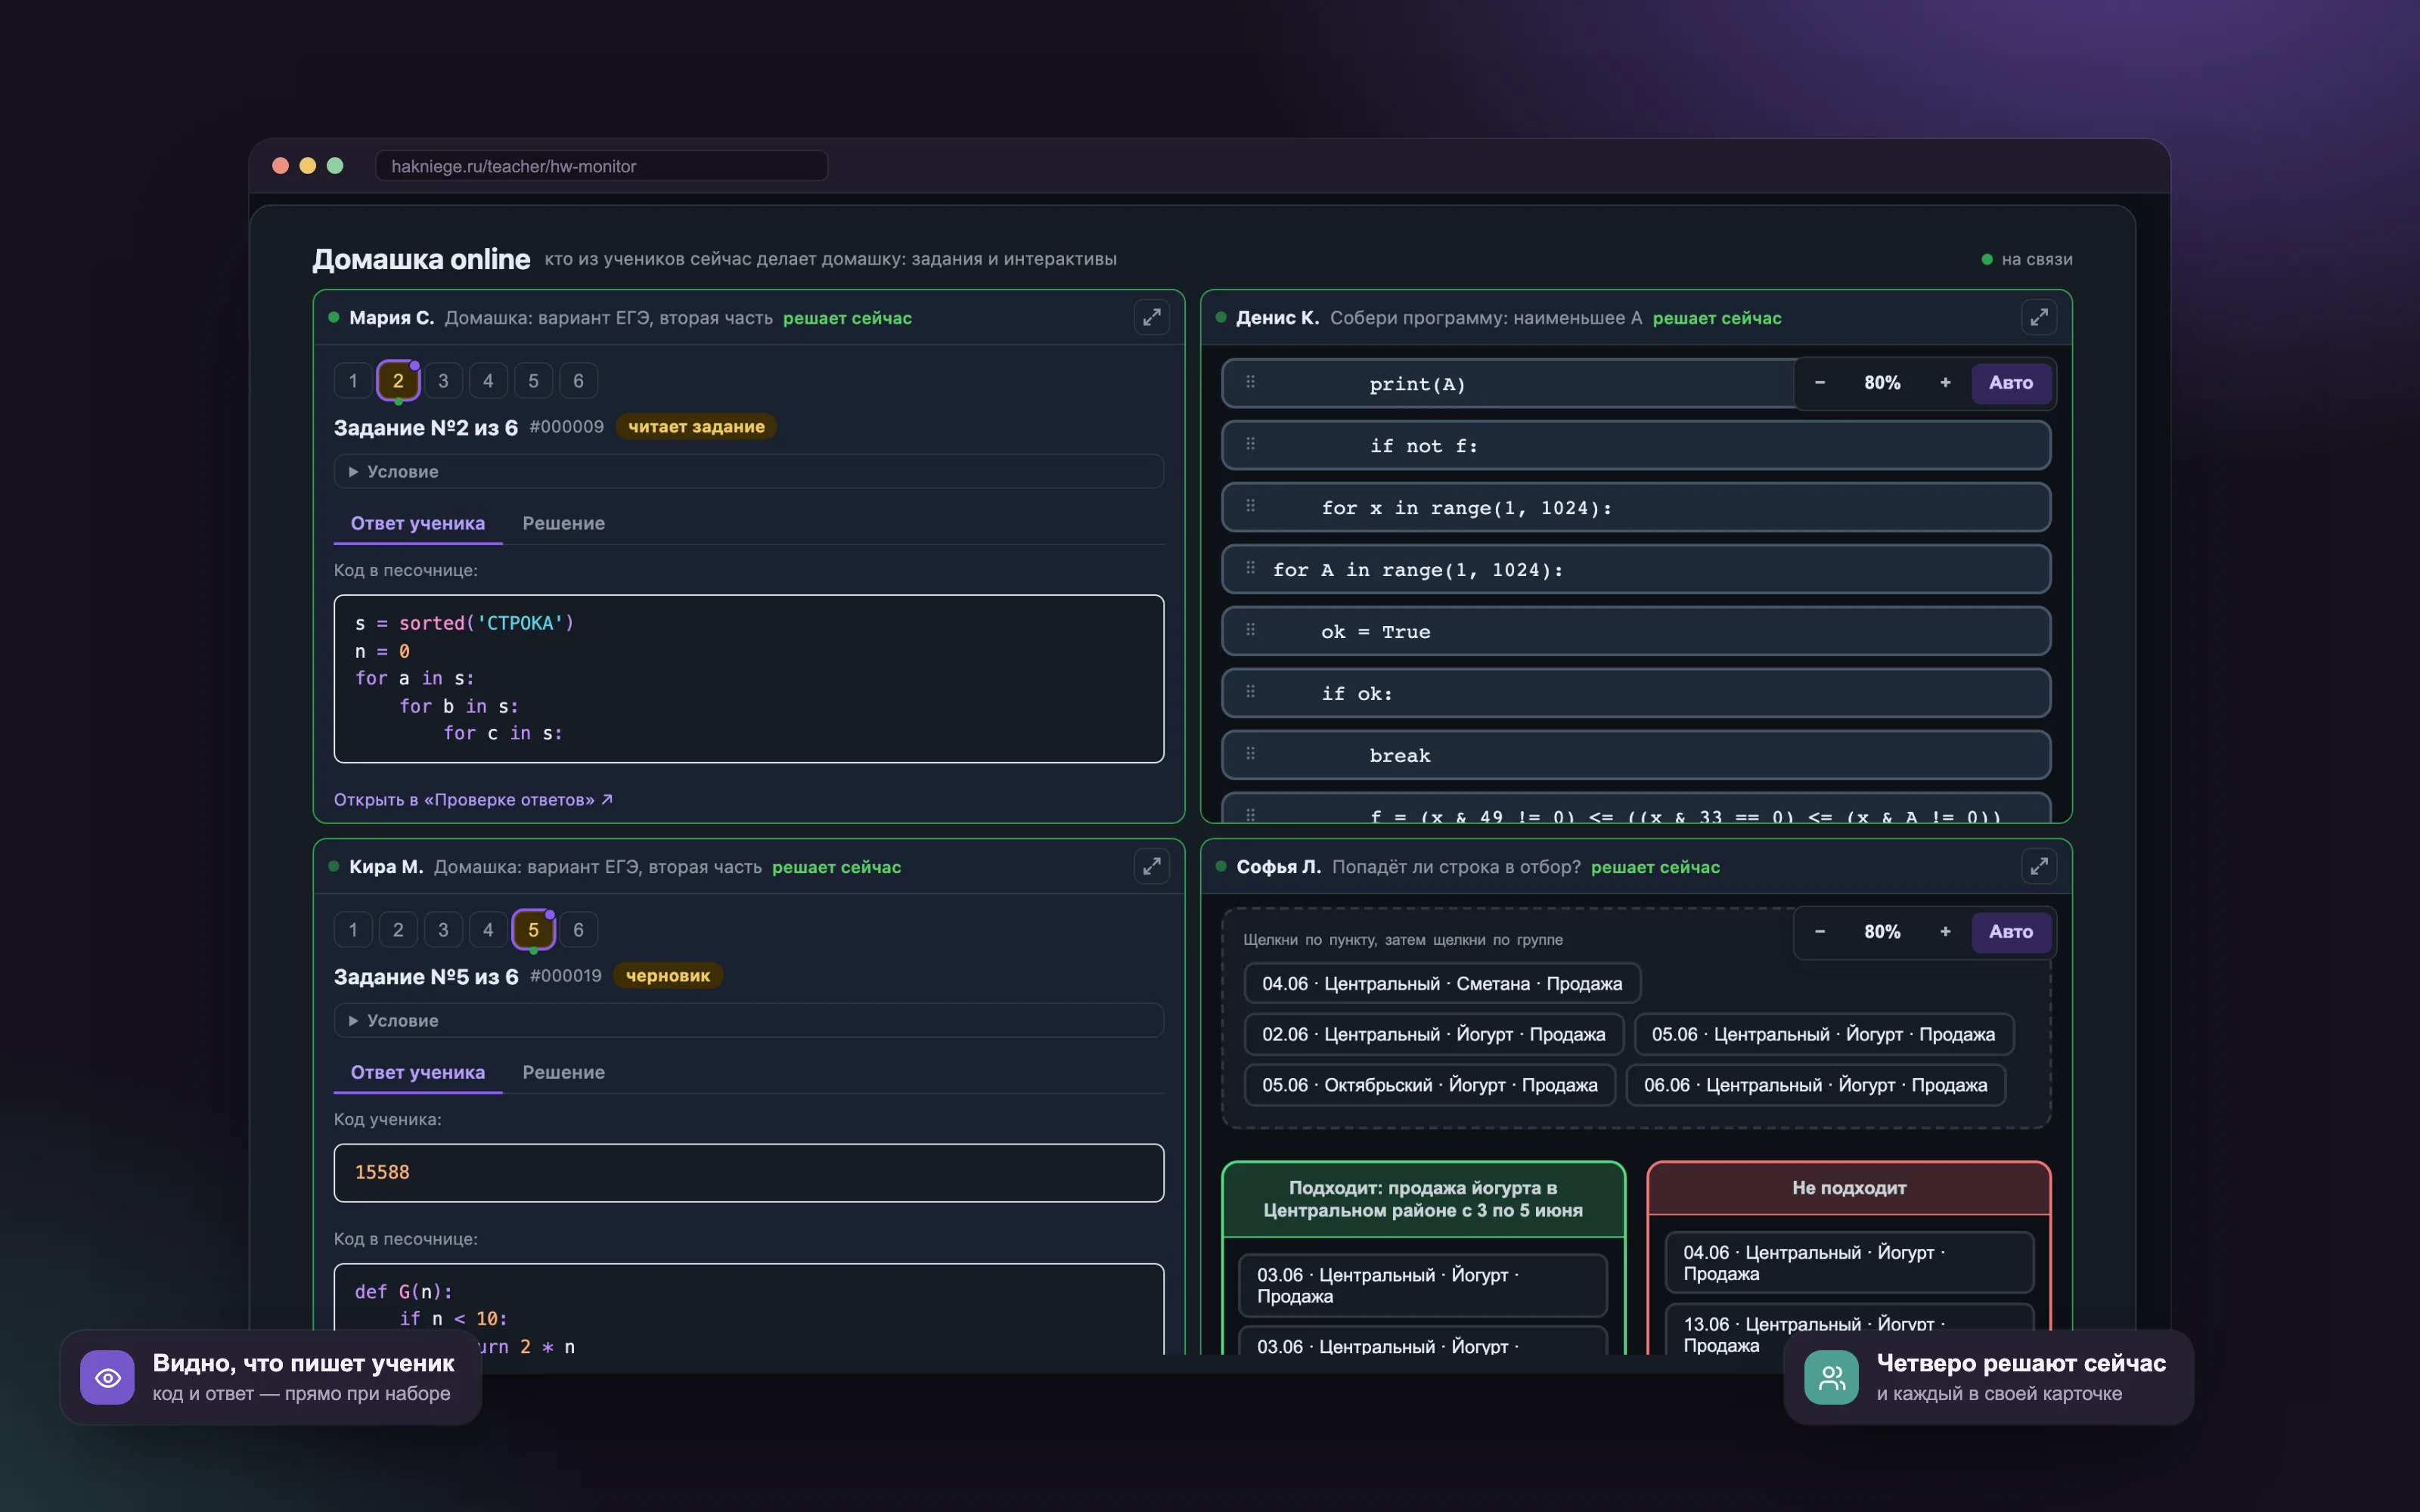Switch to Ответ ученика tab in Мария С. card
This screenshot has width=2420, height=1512.
[418, 523]
